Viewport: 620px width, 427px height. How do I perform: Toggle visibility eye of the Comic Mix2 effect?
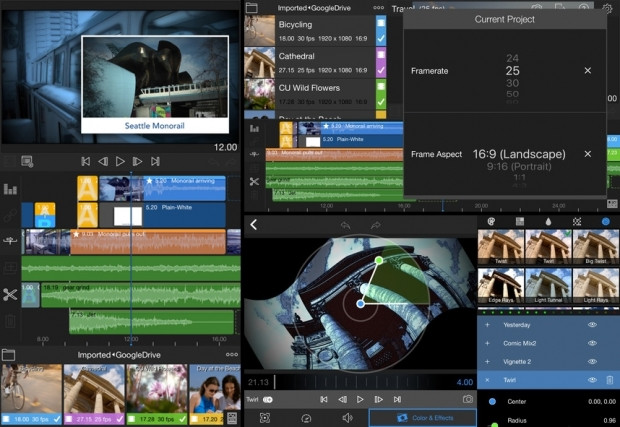pos(592,343)
